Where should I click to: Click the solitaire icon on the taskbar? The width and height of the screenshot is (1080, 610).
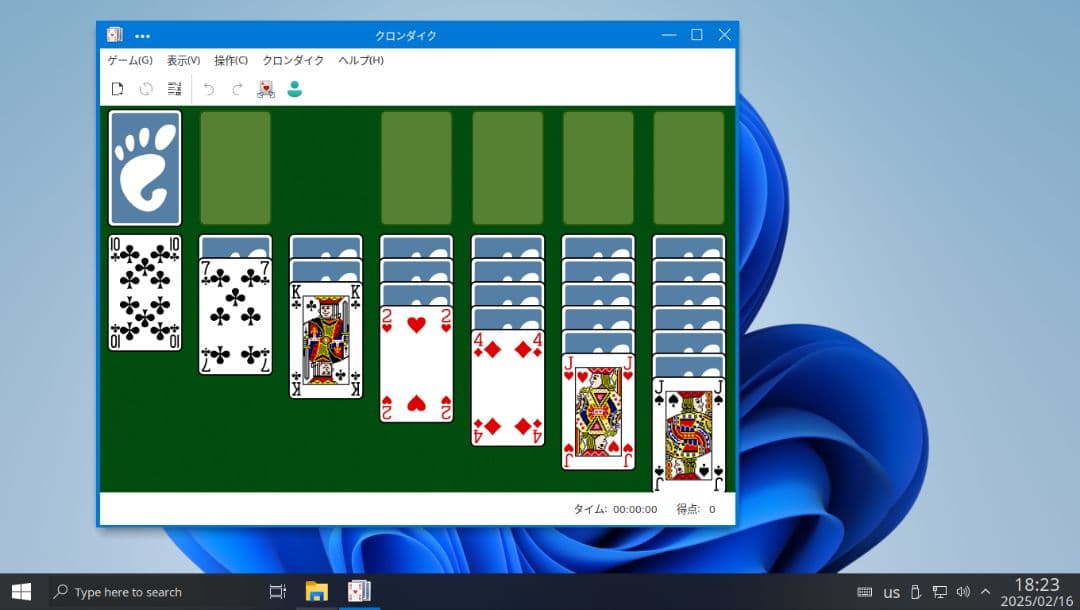click(x=358, y=591)
